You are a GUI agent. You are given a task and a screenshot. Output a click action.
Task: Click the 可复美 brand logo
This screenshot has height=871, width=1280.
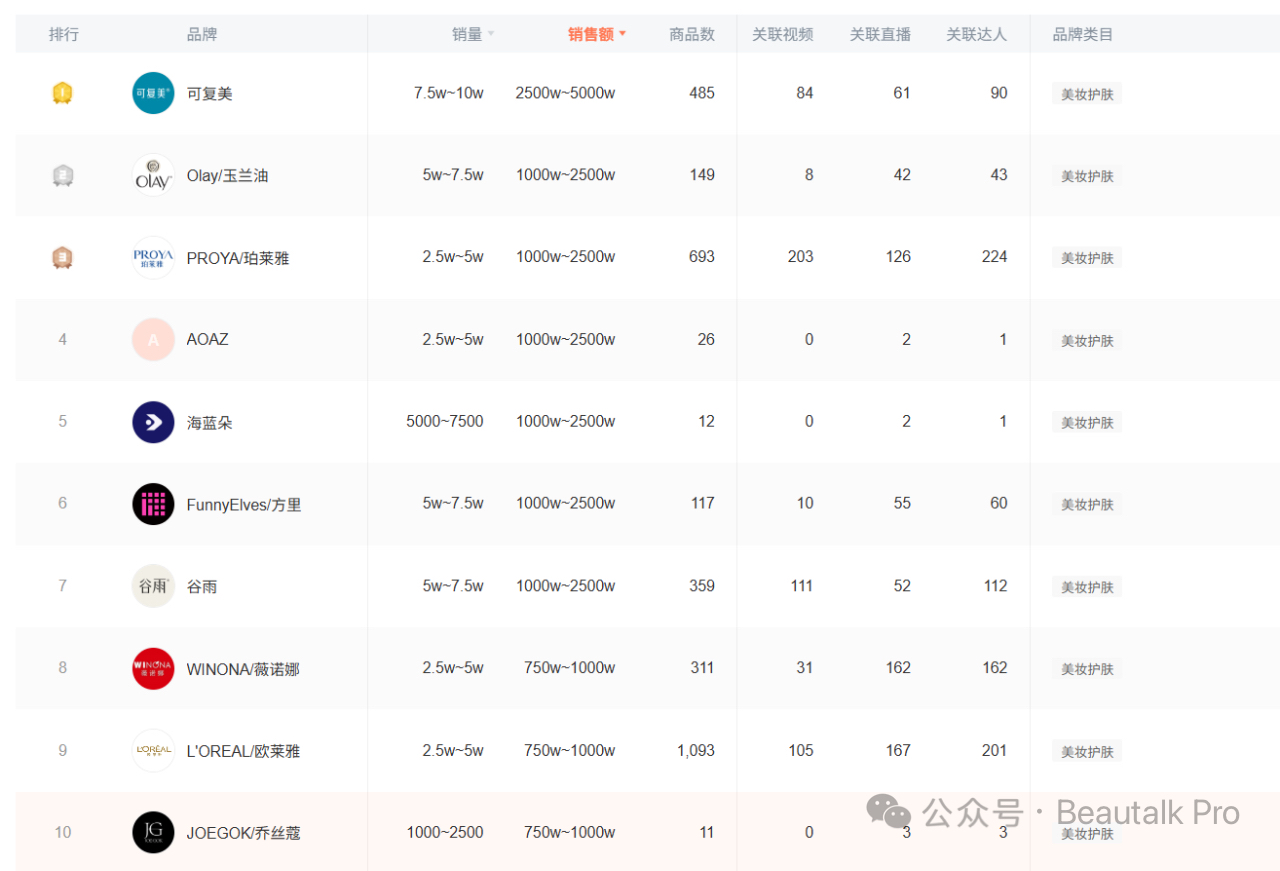(153, 93)
